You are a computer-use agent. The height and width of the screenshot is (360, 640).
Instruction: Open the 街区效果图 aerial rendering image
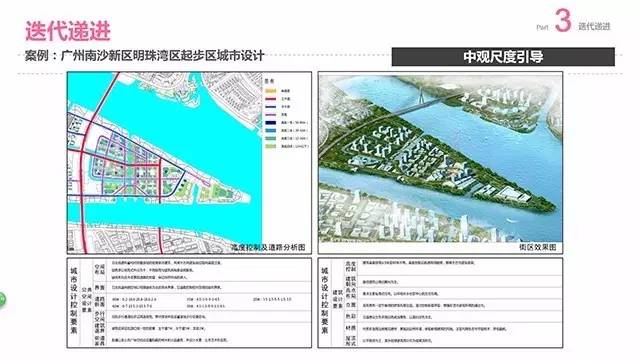(440, 162)
